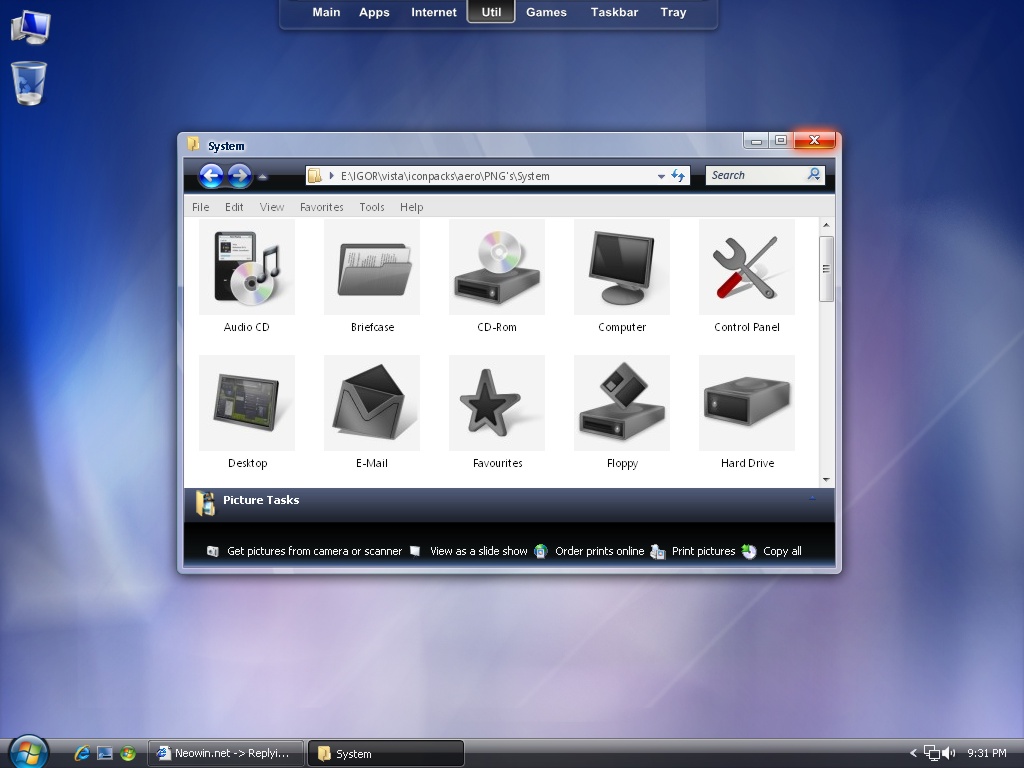Switch to the Games dock tab
The width and height of the screenshot is (1024, 768).
(546, 12)
